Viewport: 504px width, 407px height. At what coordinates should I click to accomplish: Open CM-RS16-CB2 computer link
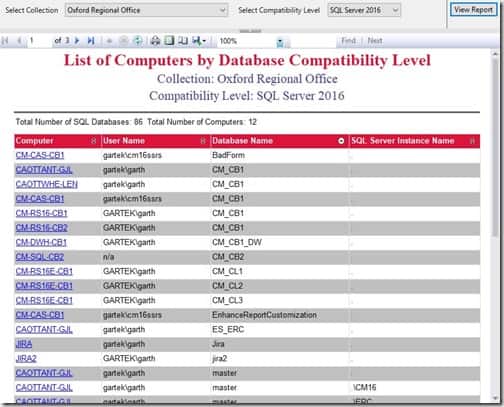coord(42,228)
